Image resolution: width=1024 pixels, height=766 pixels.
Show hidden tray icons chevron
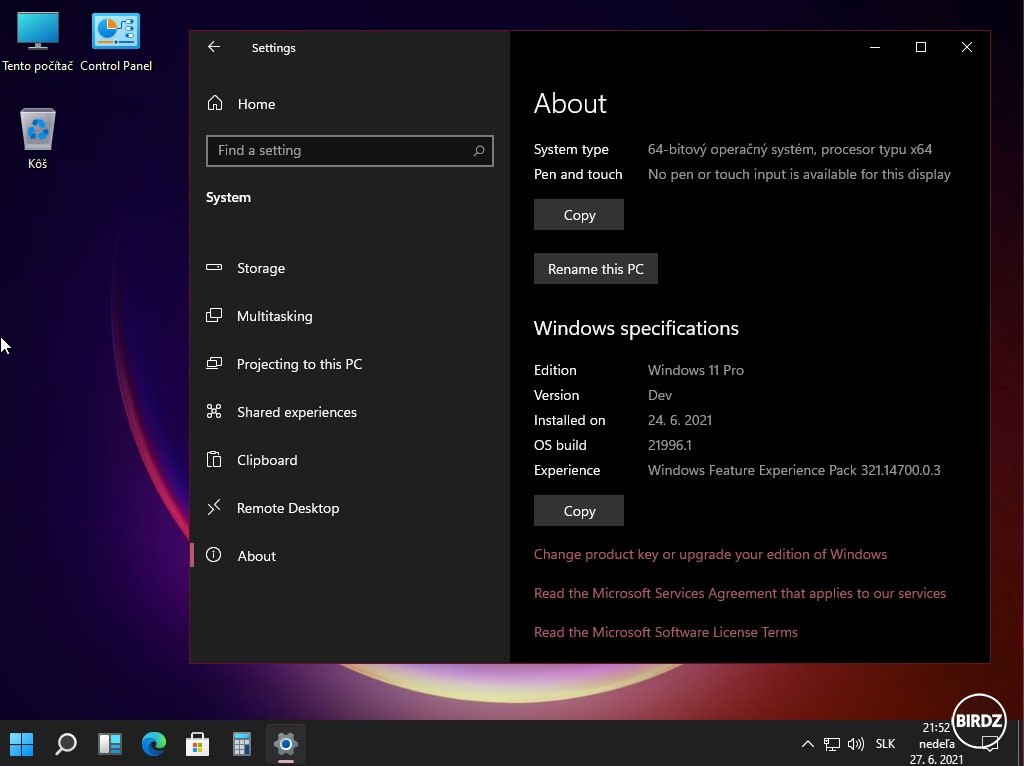click(x=807, y=744)
